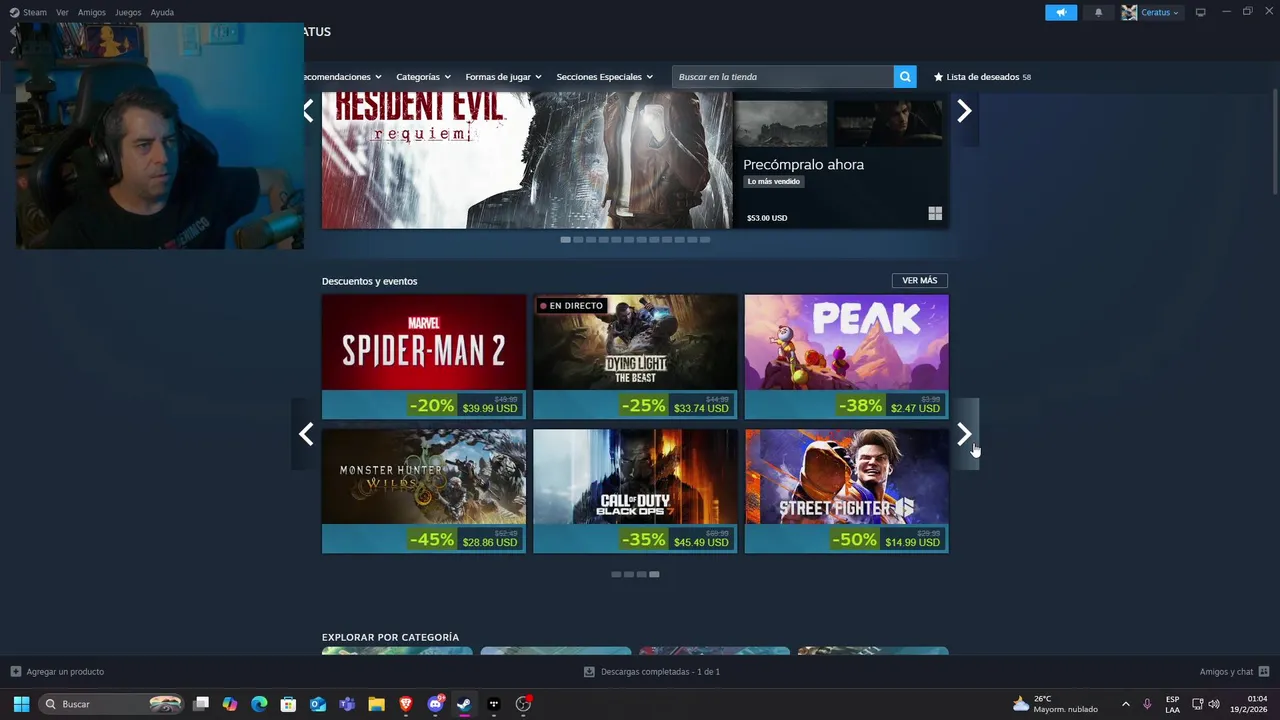Open Steam menu in title bar
This screenshot has height=720, width=1280.
(x=28, y=12)
